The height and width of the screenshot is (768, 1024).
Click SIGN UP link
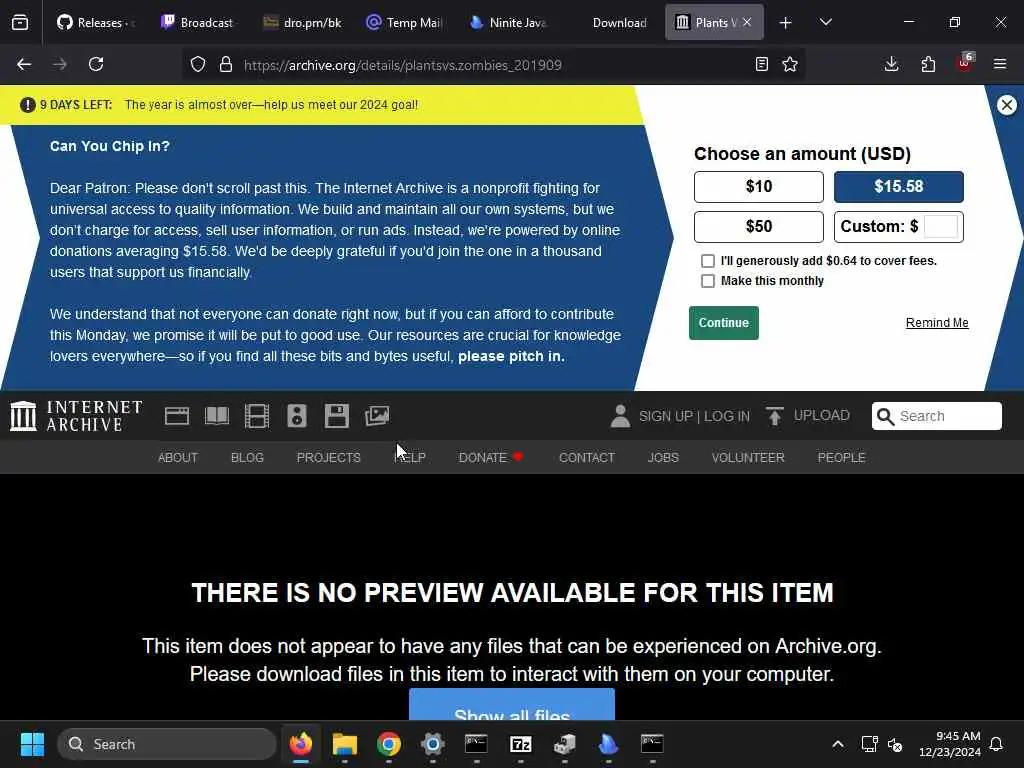tap(665, 416)
